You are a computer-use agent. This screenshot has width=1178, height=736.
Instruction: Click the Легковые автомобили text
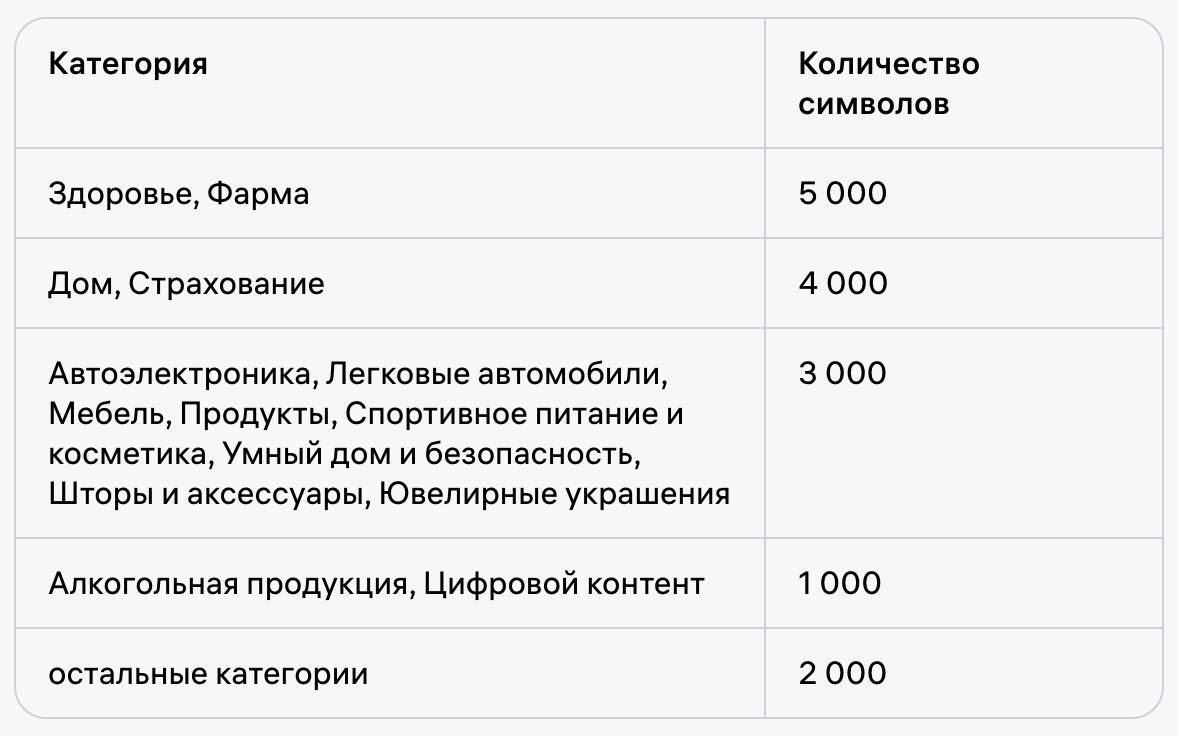point(495,373)
